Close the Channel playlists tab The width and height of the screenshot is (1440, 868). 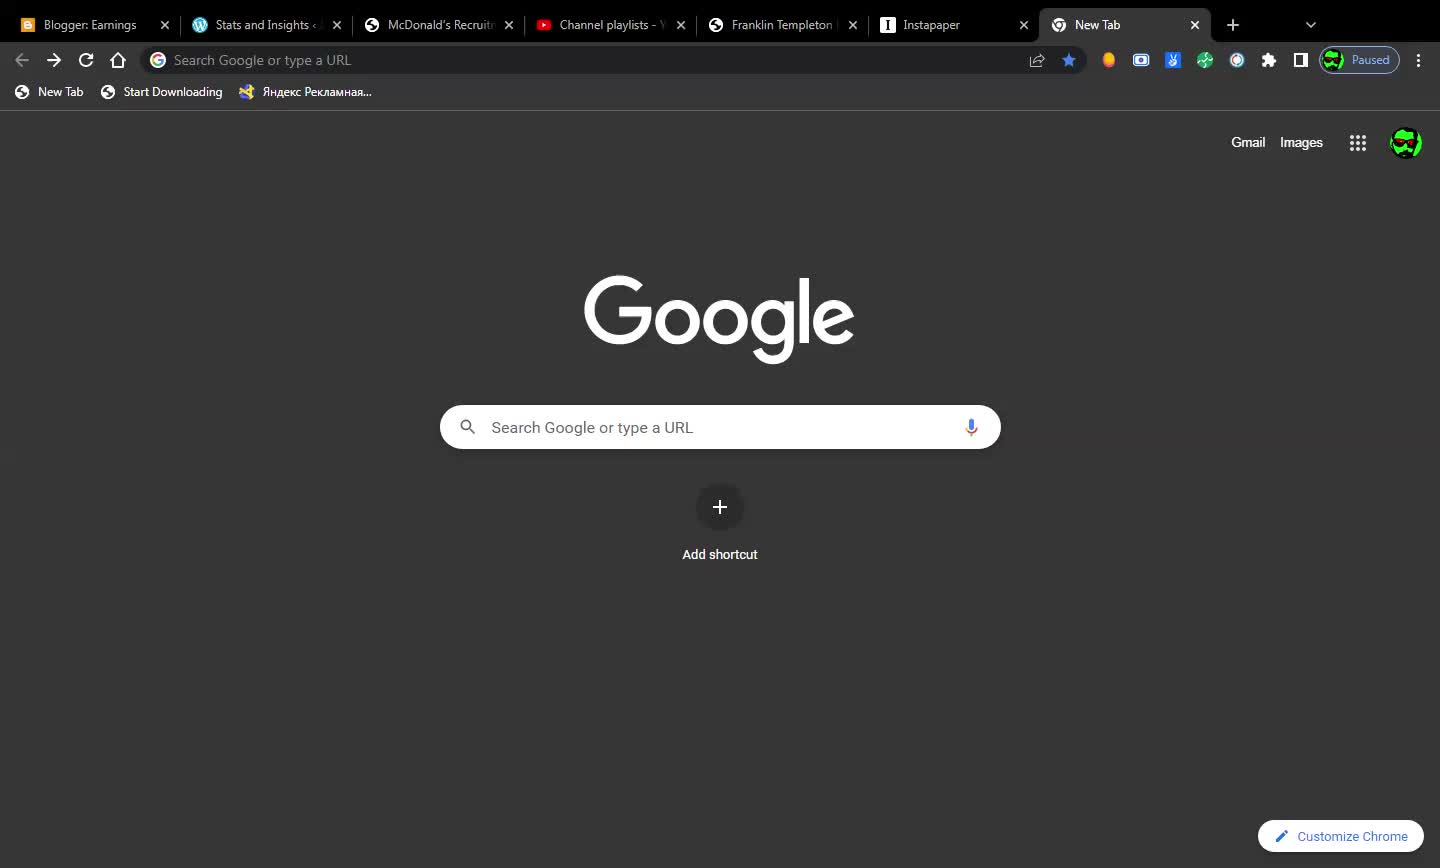(x=681, y=25)
